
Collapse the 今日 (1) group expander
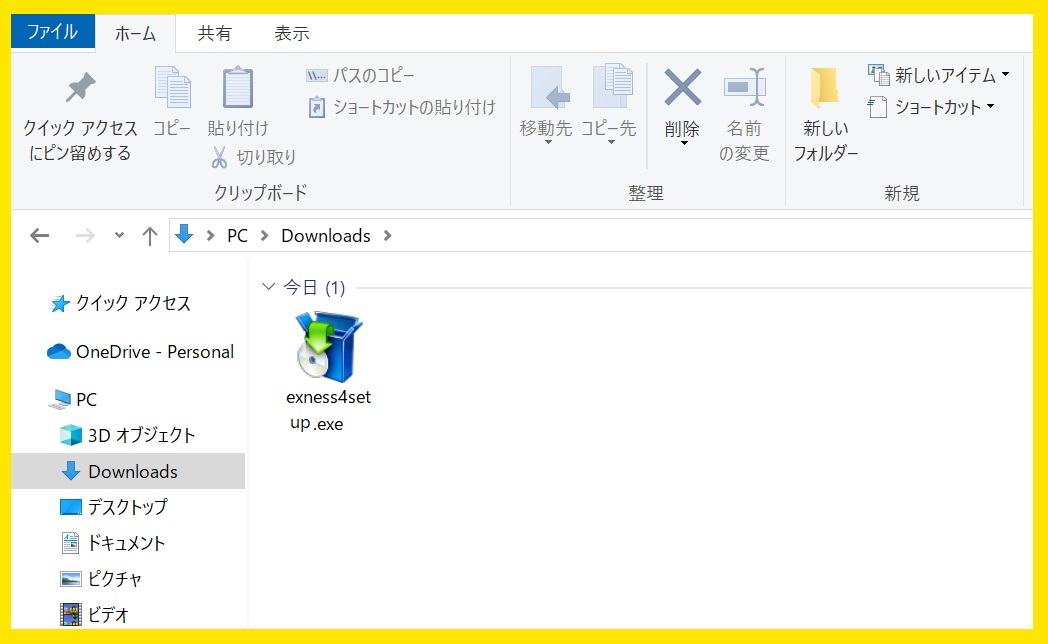pos(267,287)
